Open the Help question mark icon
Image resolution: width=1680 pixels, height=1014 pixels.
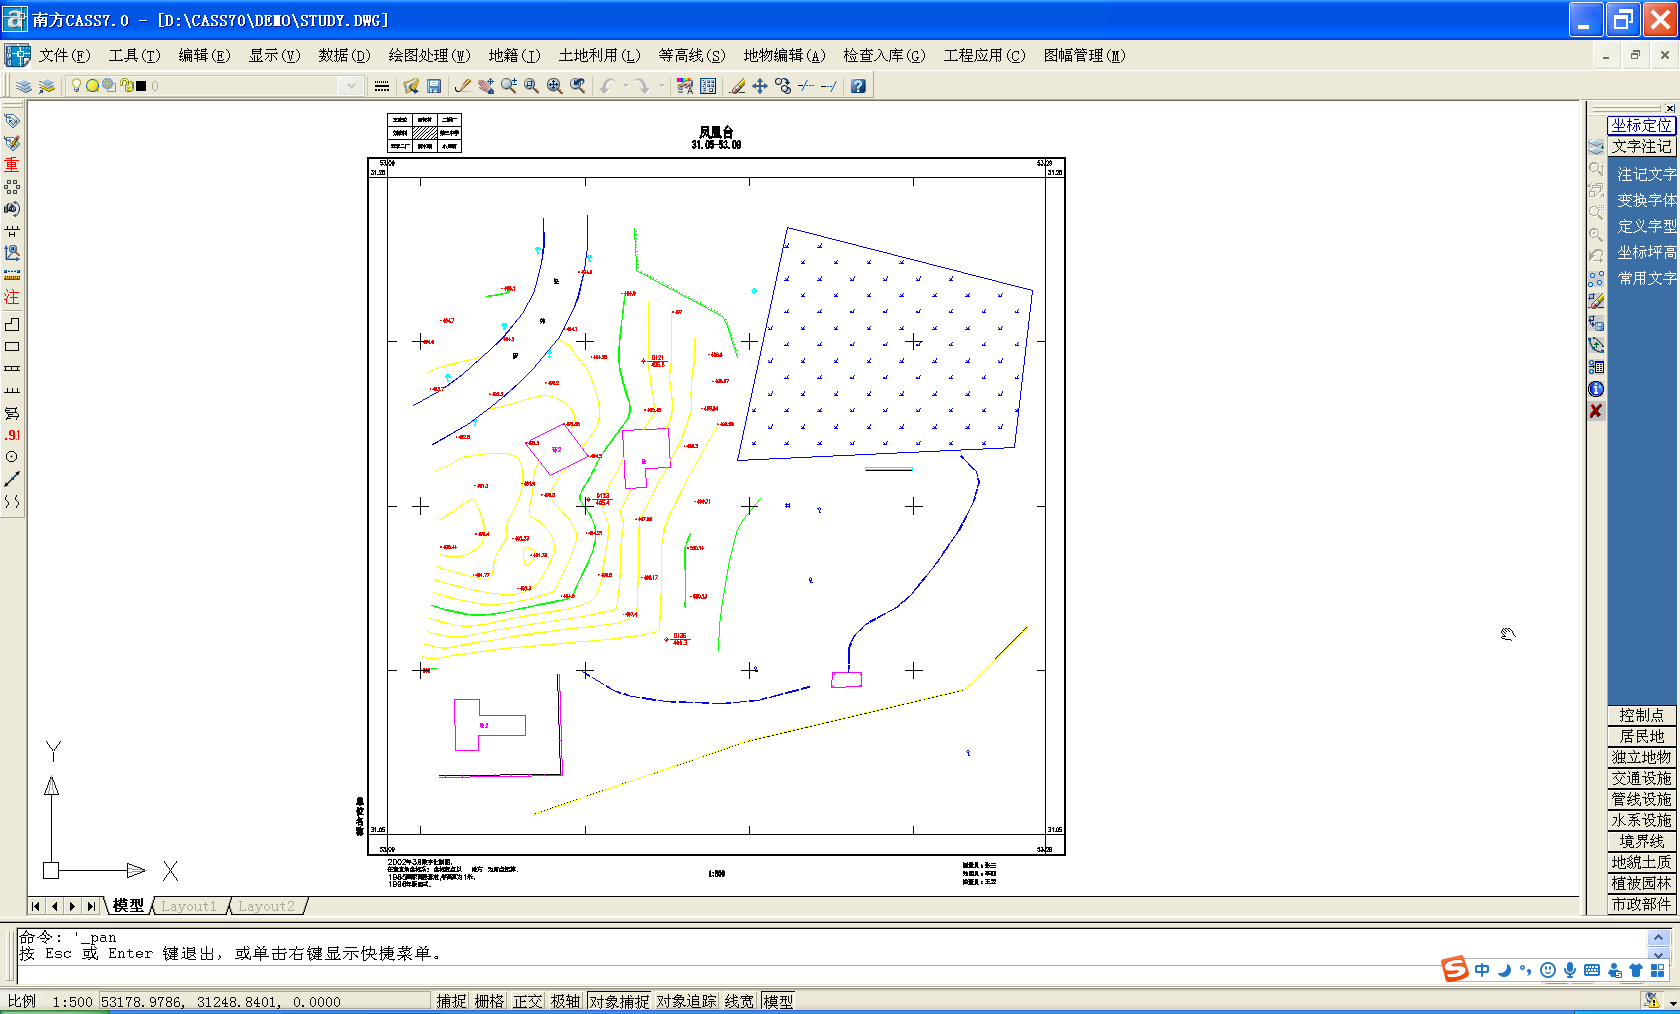pyautogui.click(x=858, y=86)
